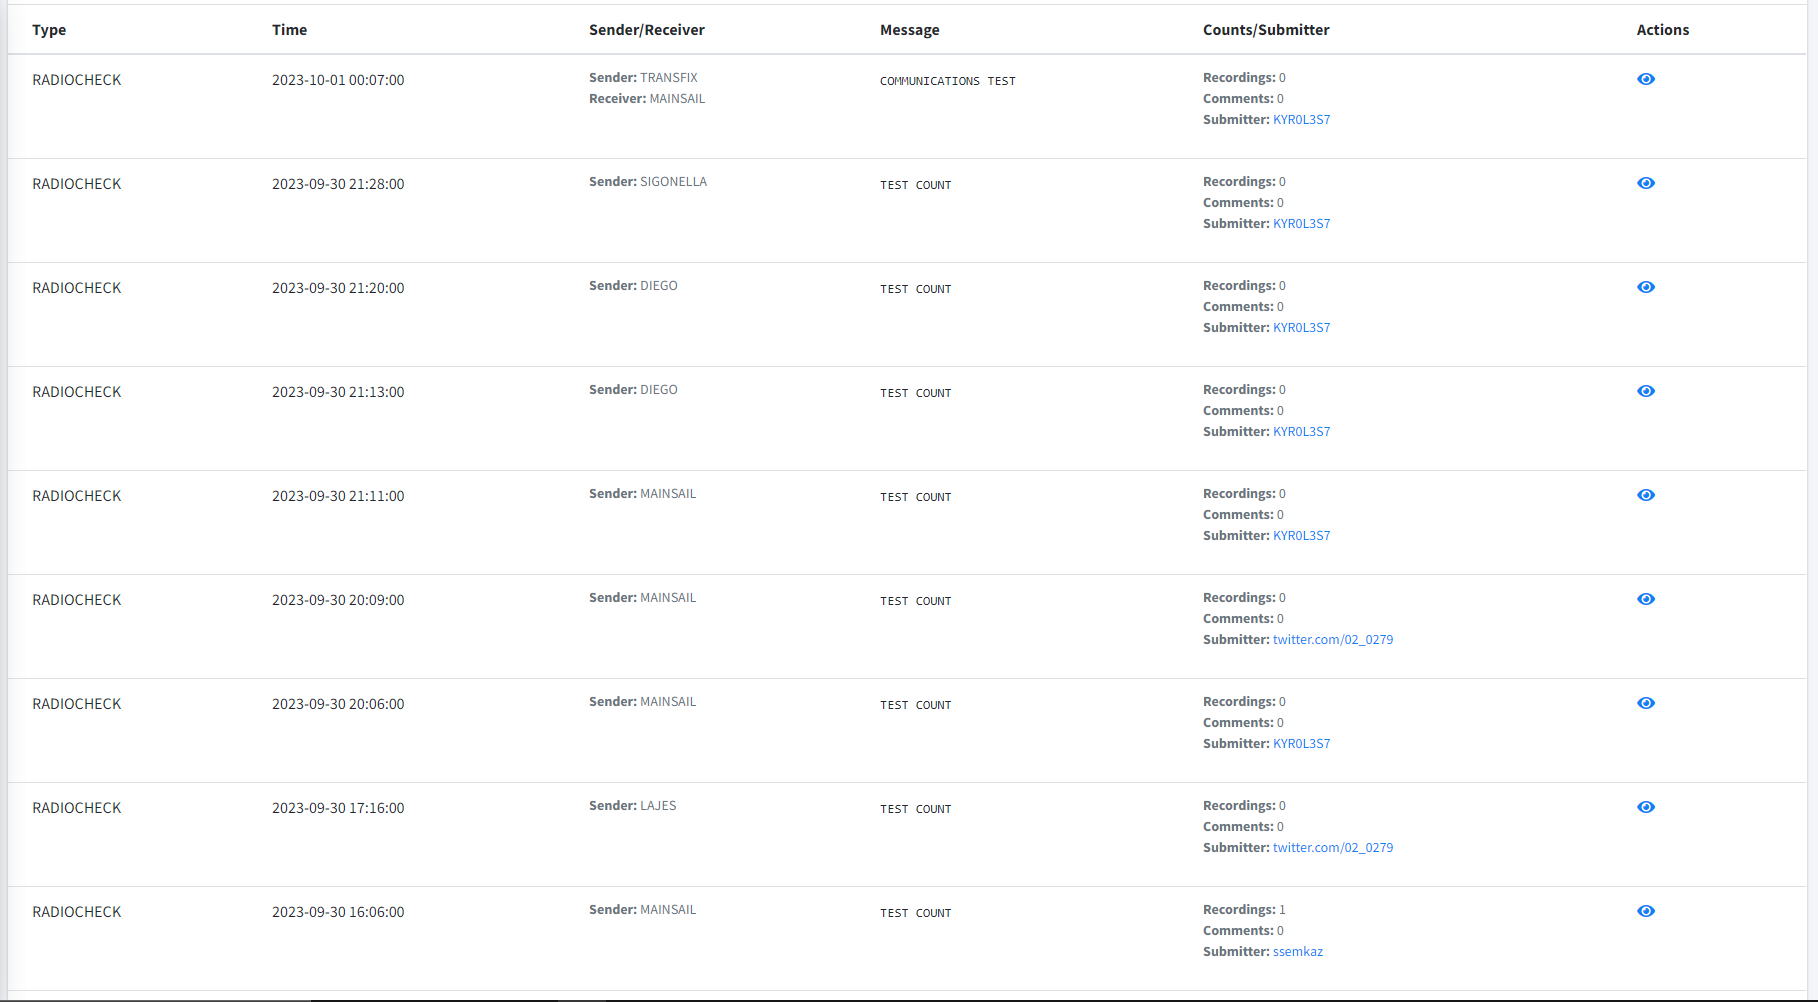This screenshot has width=1818, height=1002.
Task: Click Recordings: 1 in the ssemkaz row
Action: click(1244, 910)
